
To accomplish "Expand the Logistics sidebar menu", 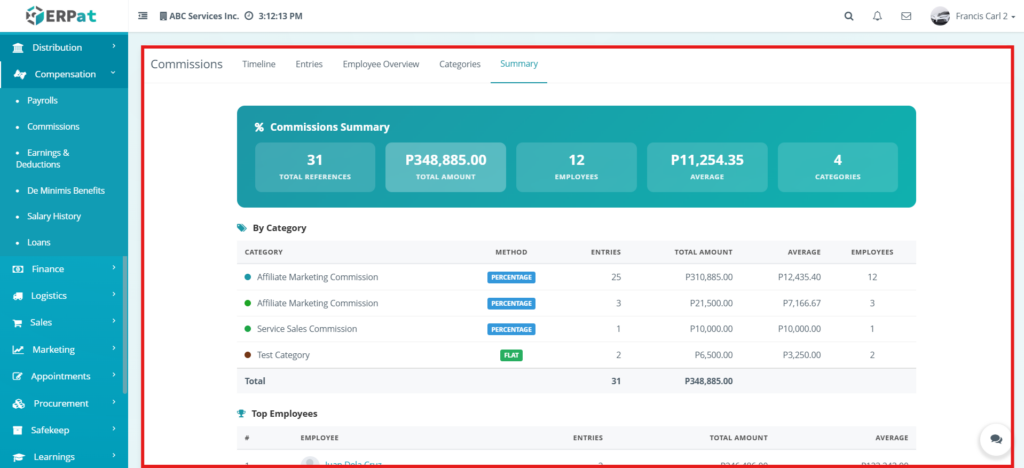I will click(x=62, y=296).
